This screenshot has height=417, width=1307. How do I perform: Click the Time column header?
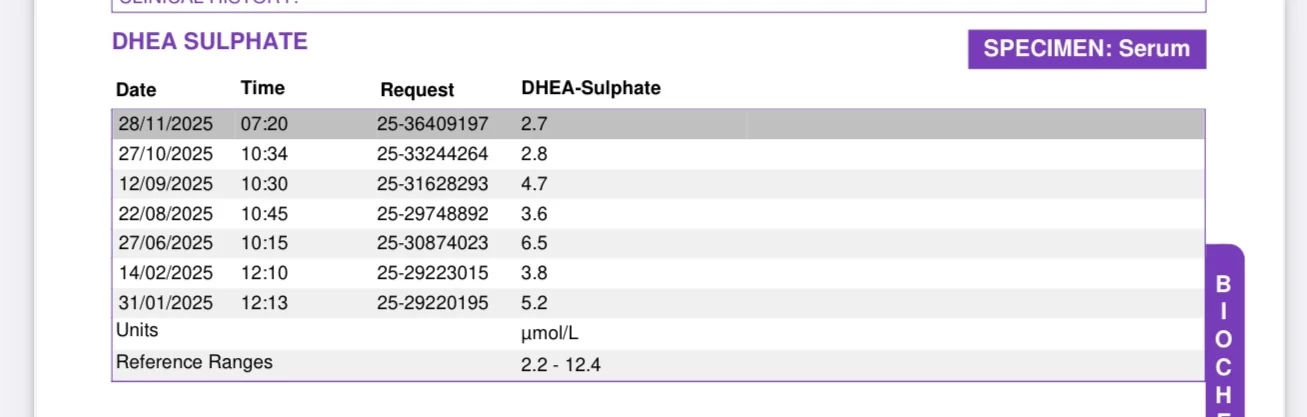tap(262, 89)
